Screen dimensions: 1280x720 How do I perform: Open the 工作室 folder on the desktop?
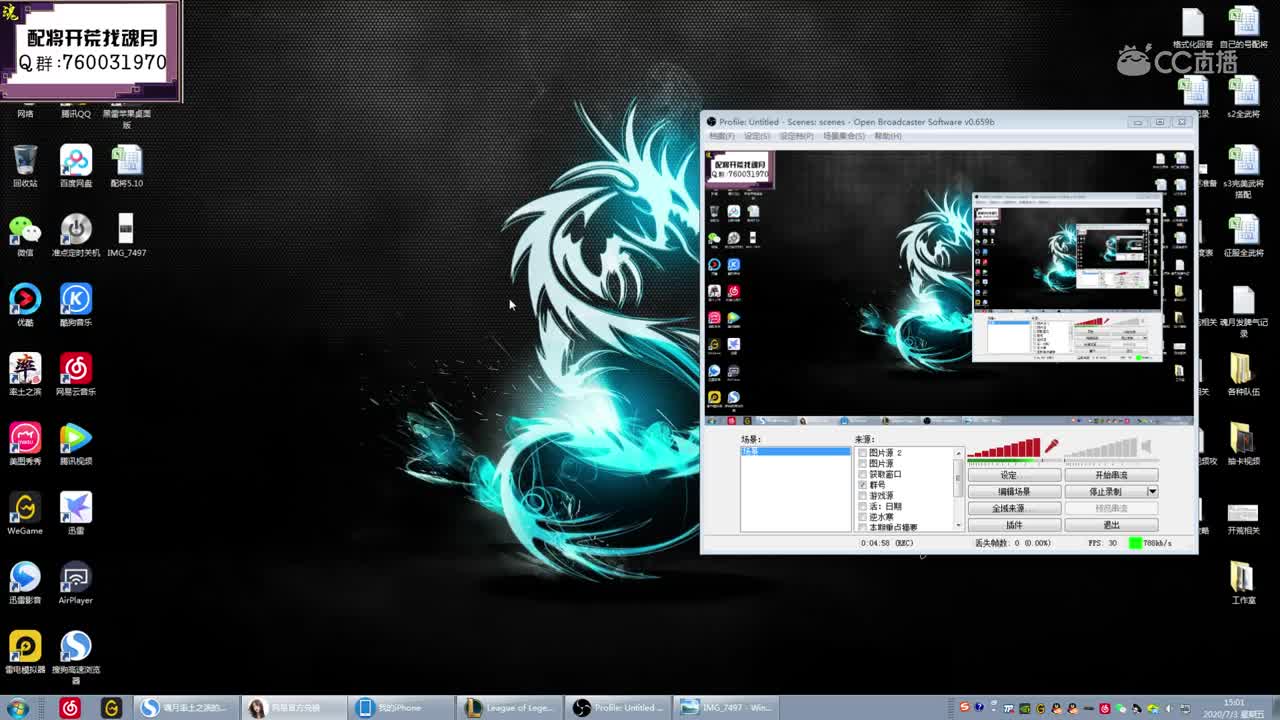(1242, 583)
